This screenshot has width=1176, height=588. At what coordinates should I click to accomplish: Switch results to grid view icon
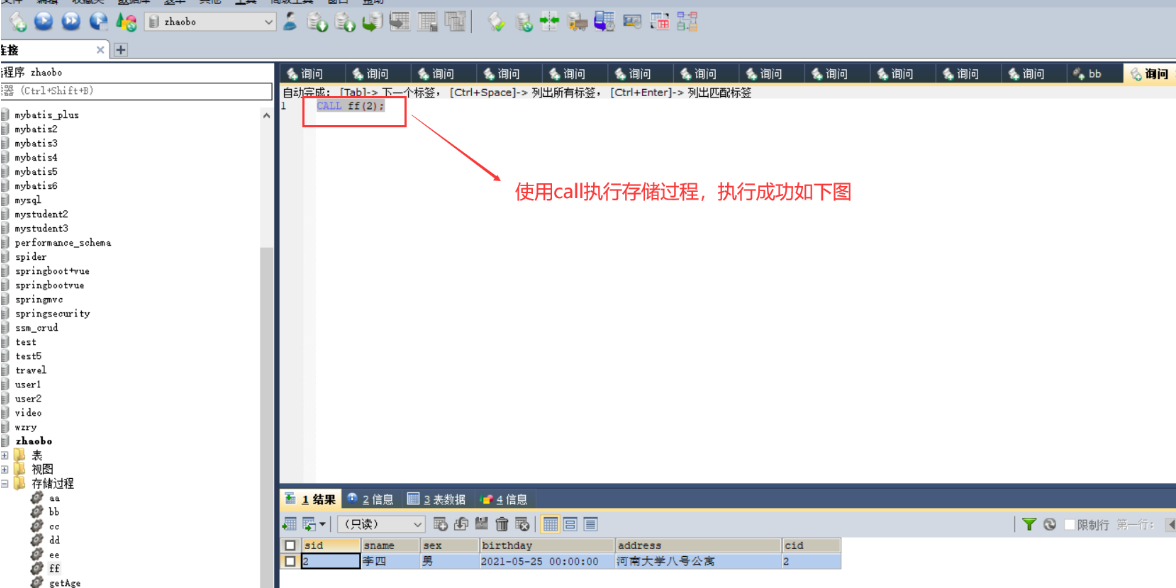pyautogui.click(x=550, y=524)
